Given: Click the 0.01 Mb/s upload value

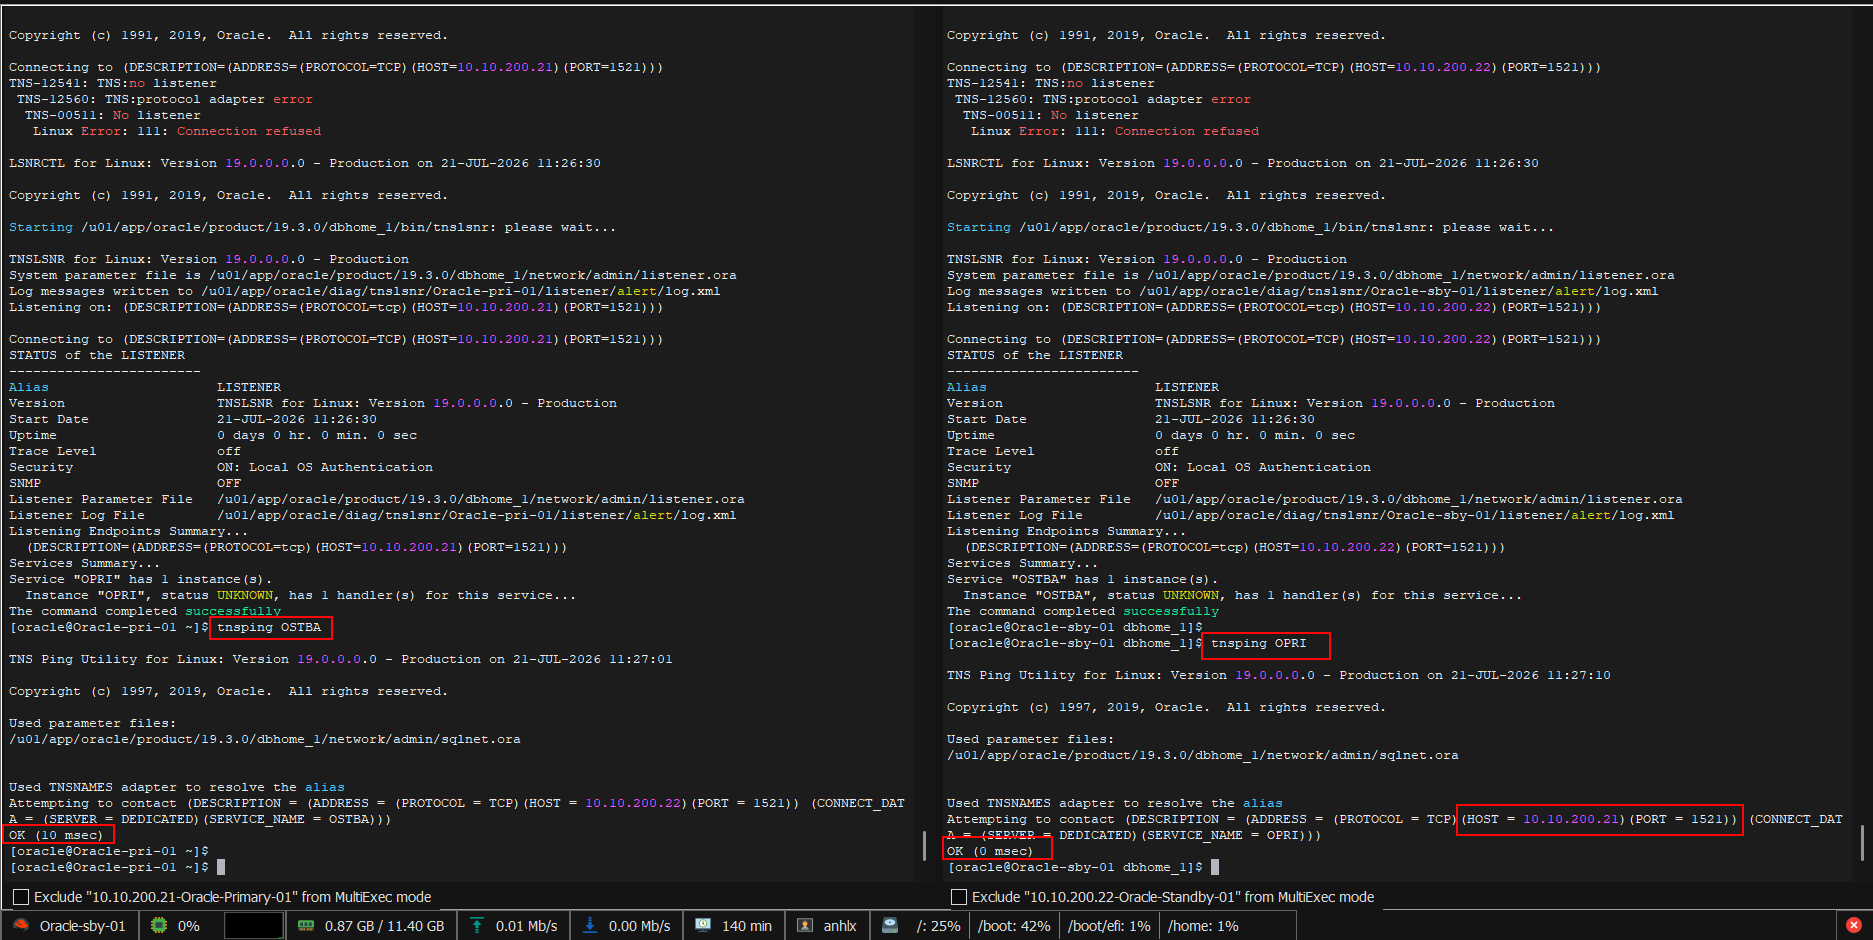Looking at the screenshot, I should 527,926.
